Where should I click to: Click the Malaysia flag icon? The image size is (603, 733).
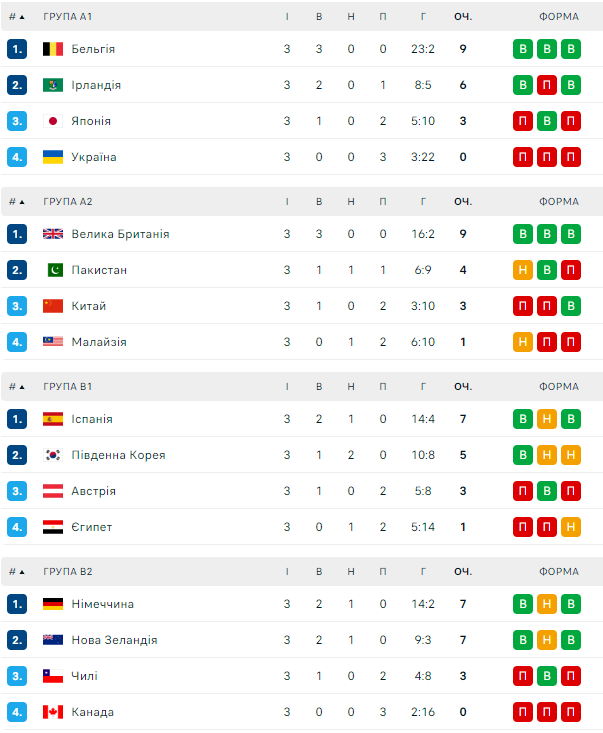(53, 342)
